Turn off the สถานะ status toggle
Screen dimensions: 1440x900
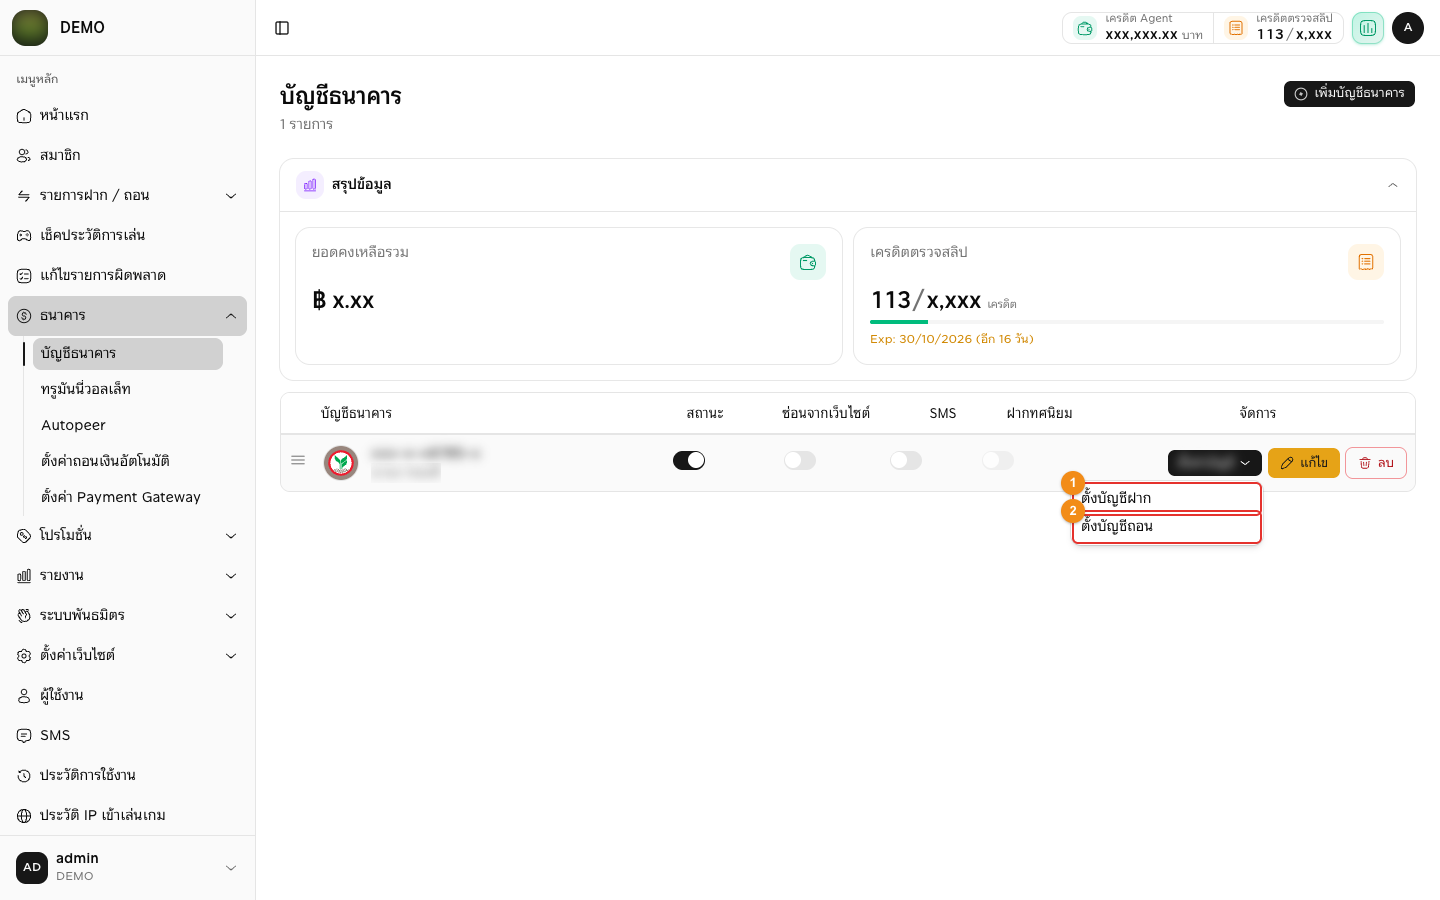click(689, 460)
